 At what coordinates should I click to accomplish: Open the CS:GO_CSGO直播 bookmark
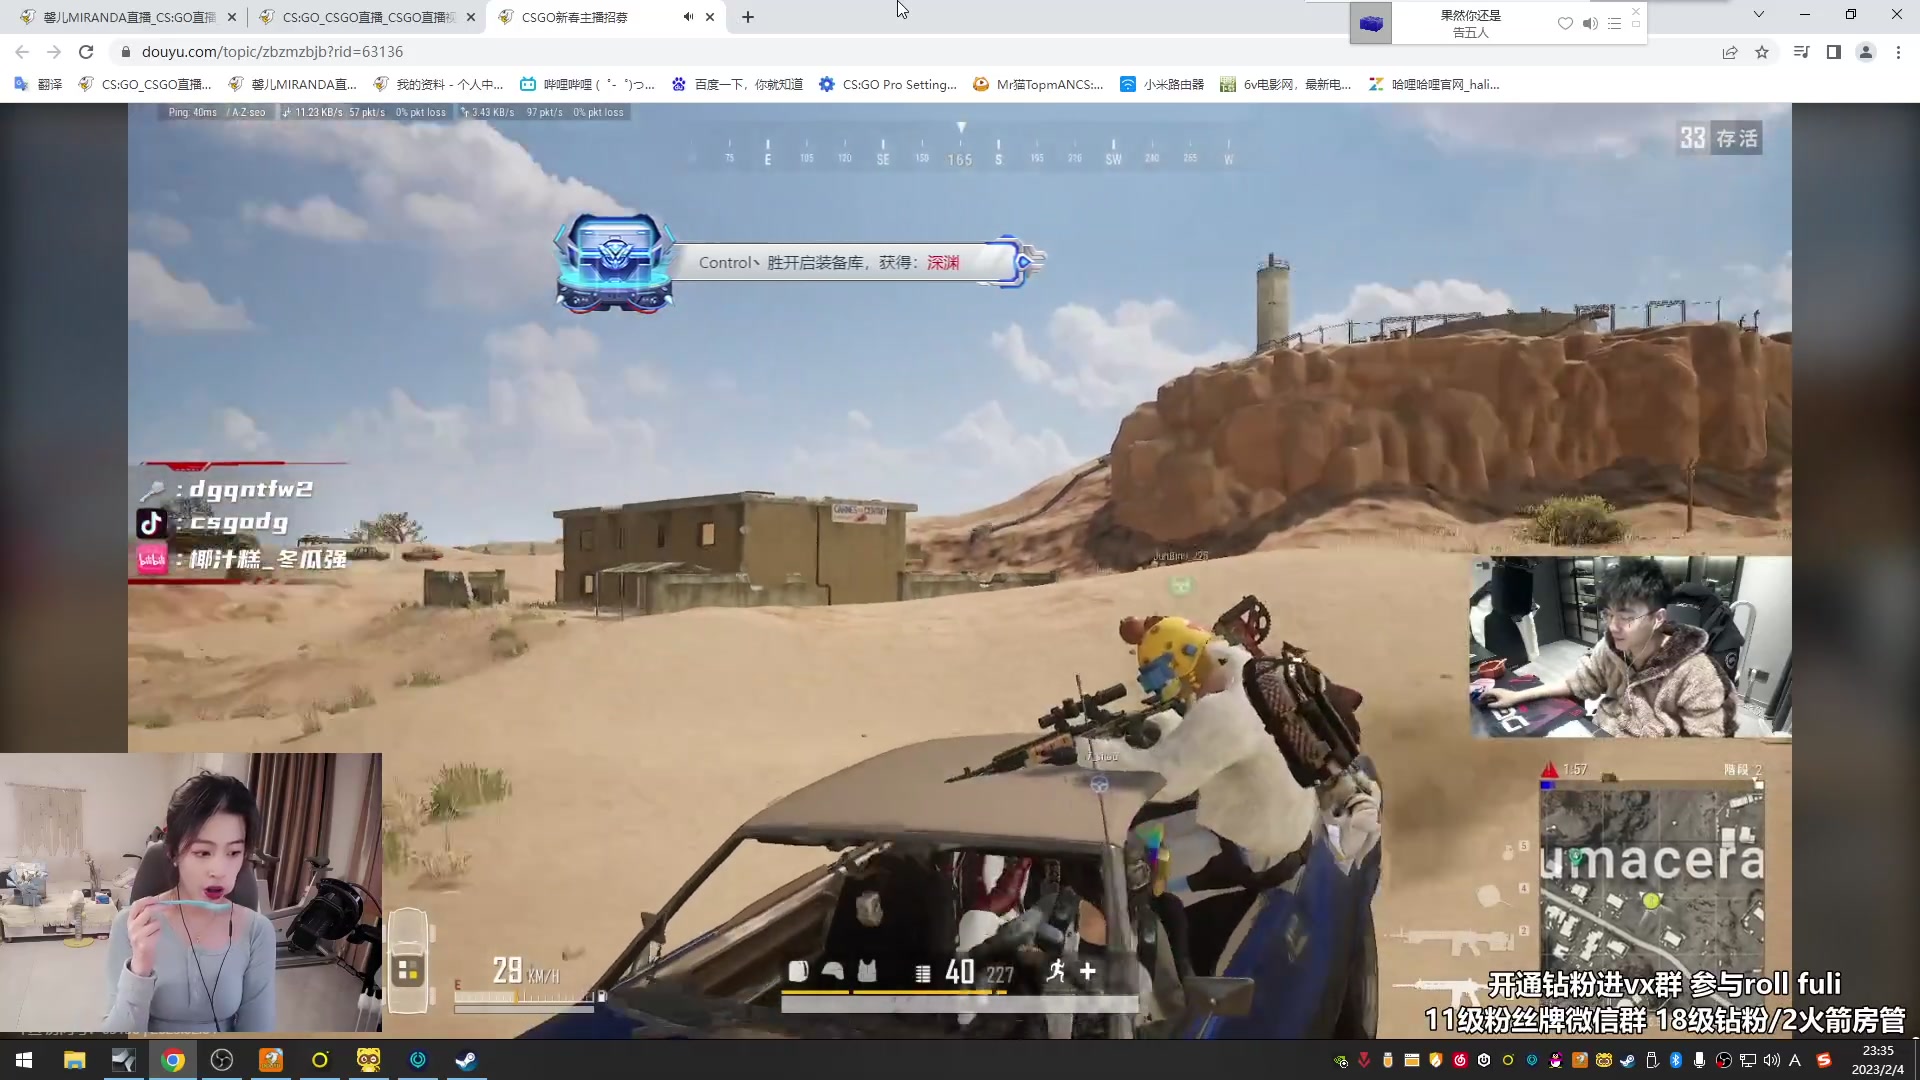[145, 85]
